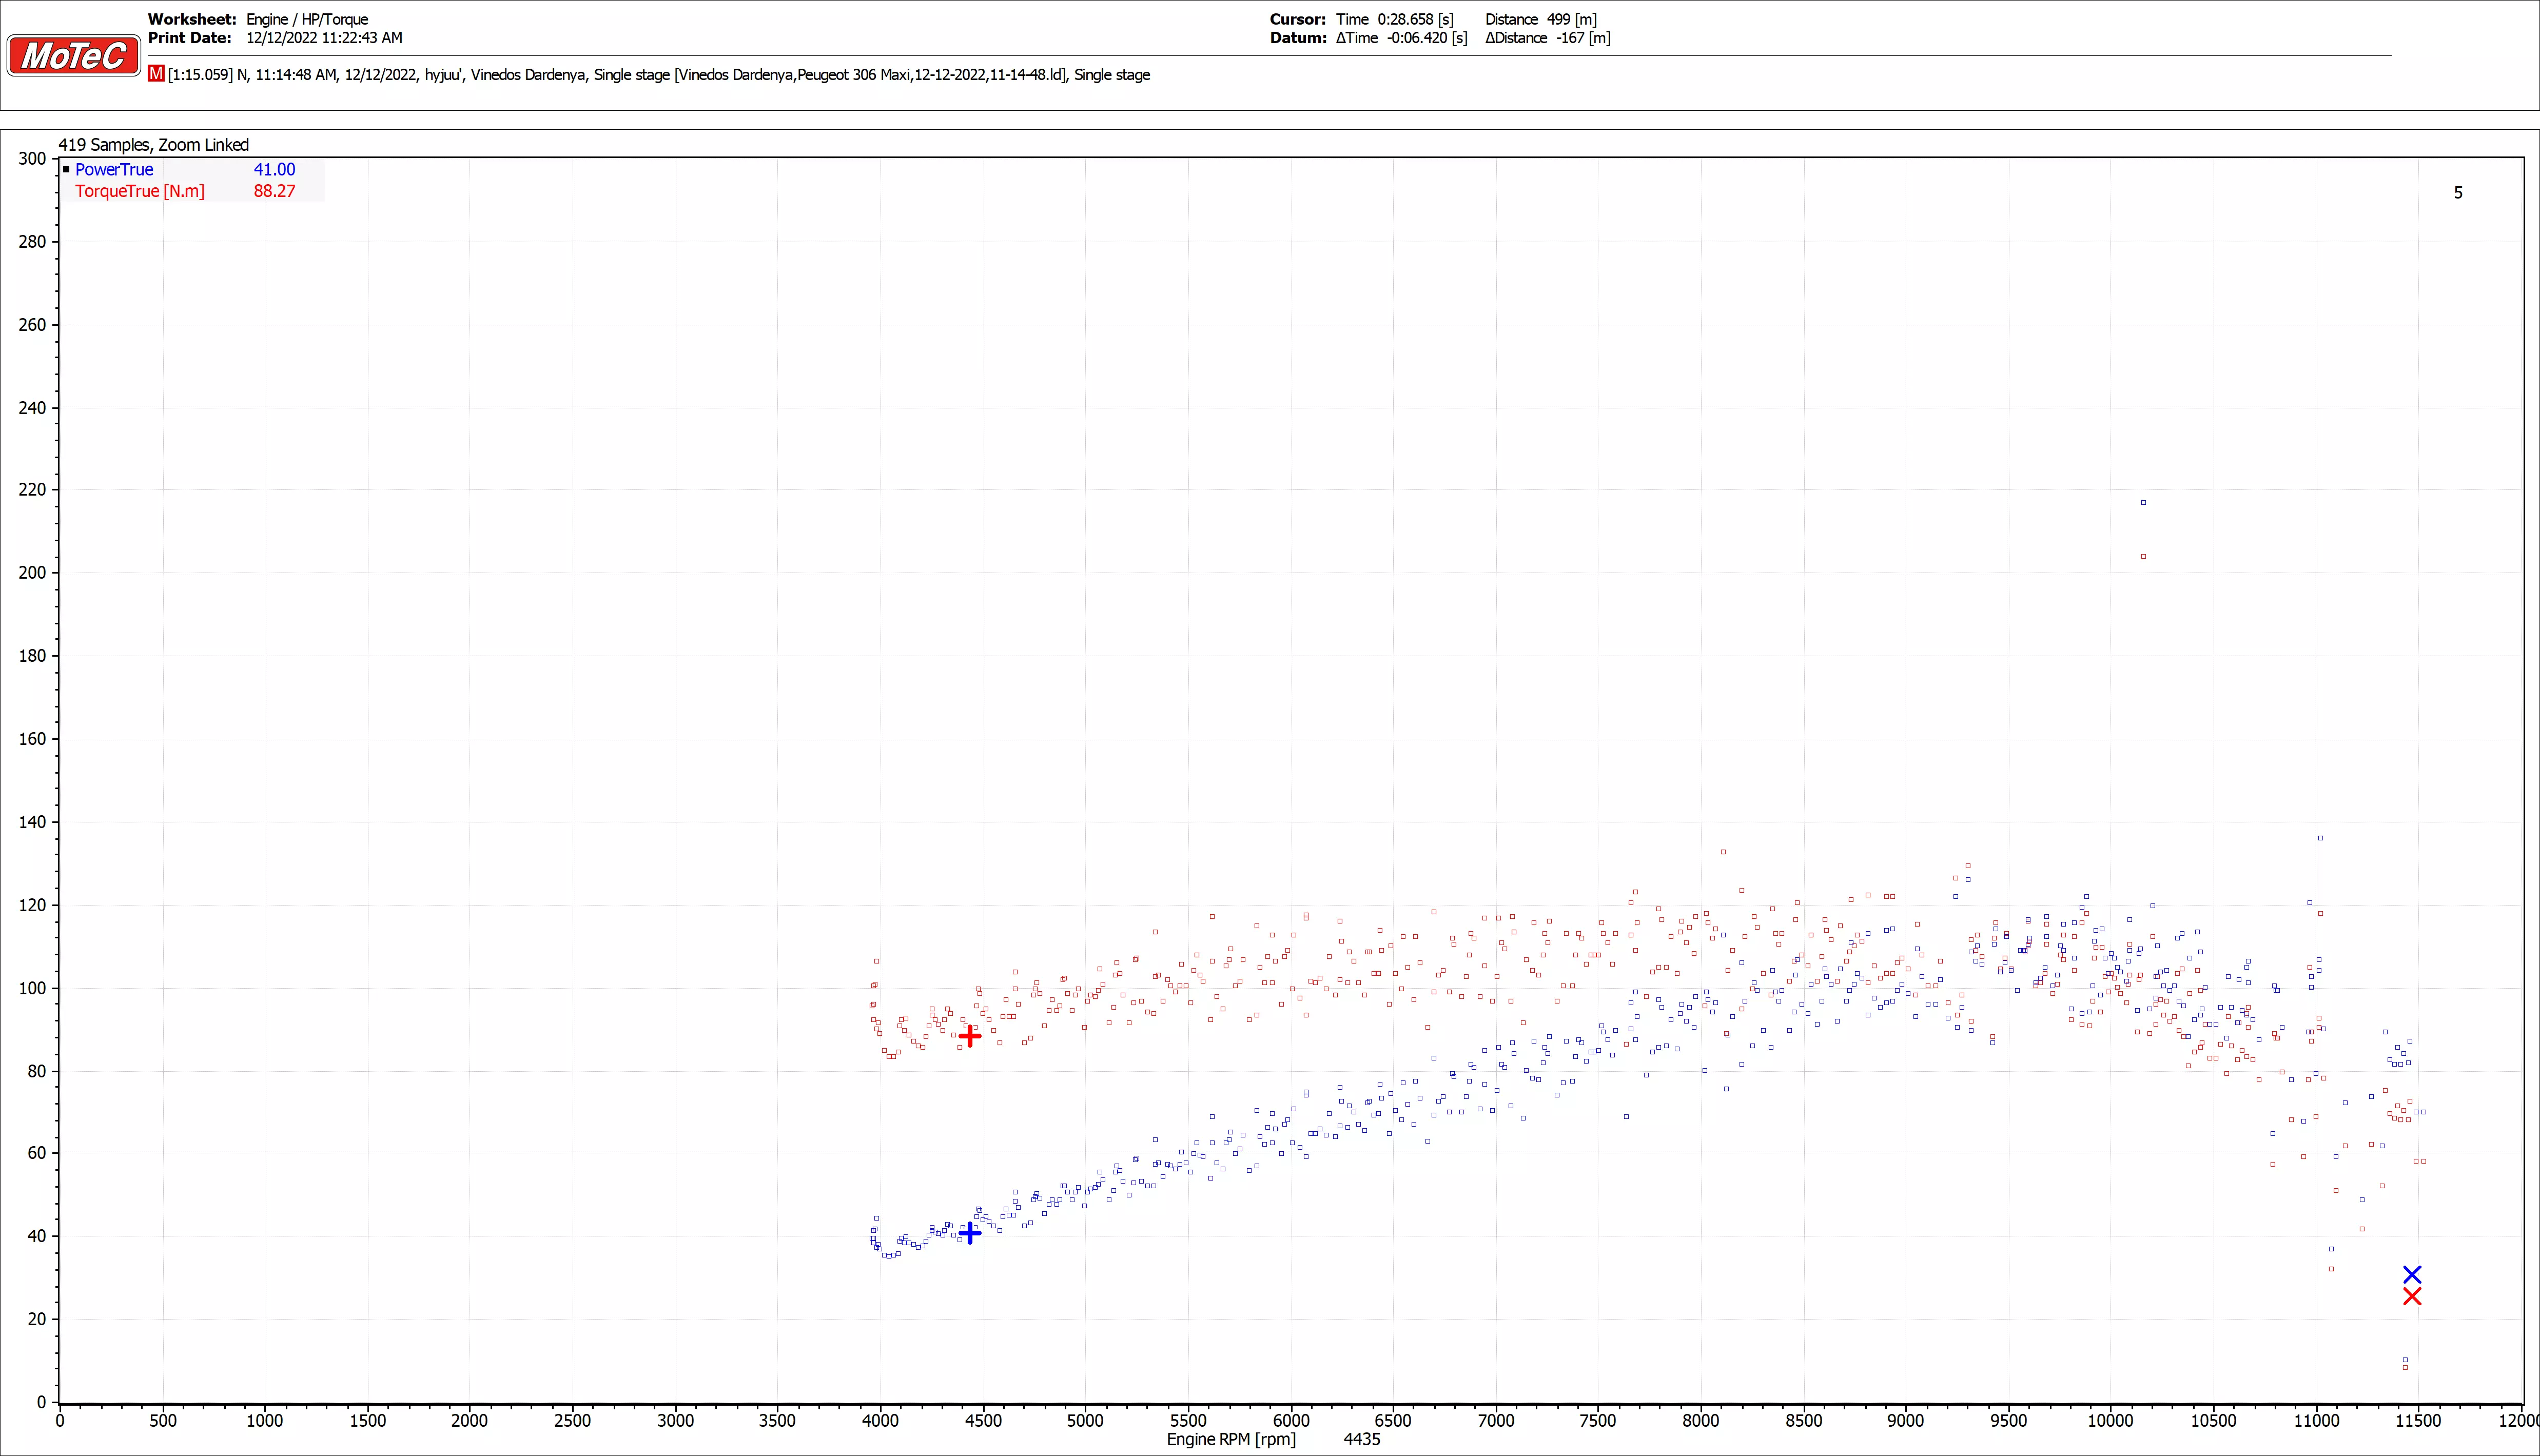Click the outlier red point near 204
The image size is (2540, 1456).
pyautogui.click(x=2143, y=556)
